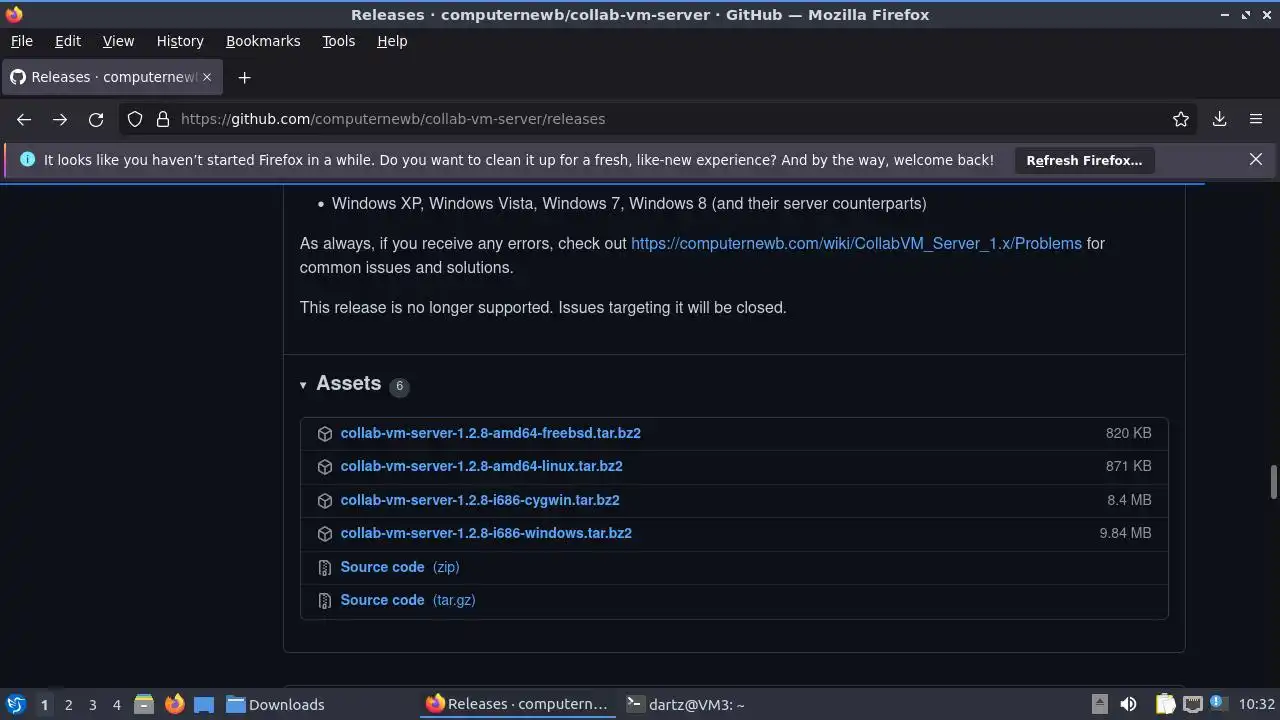Download the Source code (tar.gz) archive
The image size is (1280, 720).
tap(408, 600)
